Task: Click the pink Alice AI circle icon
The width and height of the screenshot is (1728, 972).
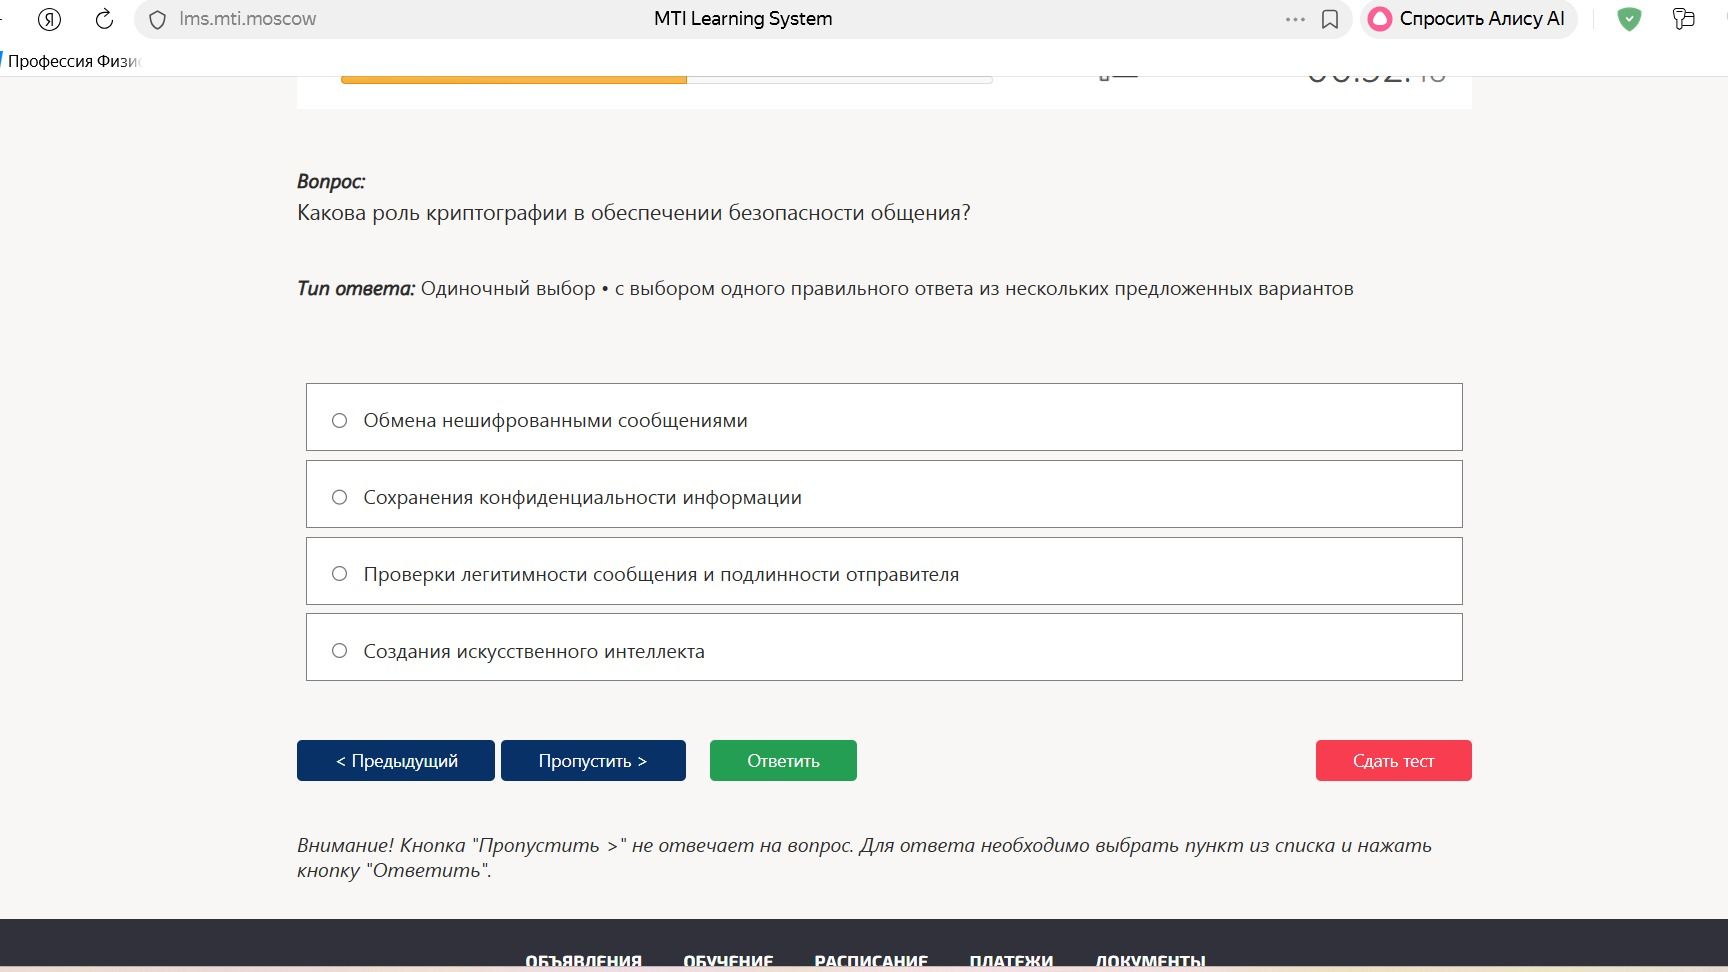Action: pos(1380,19)
